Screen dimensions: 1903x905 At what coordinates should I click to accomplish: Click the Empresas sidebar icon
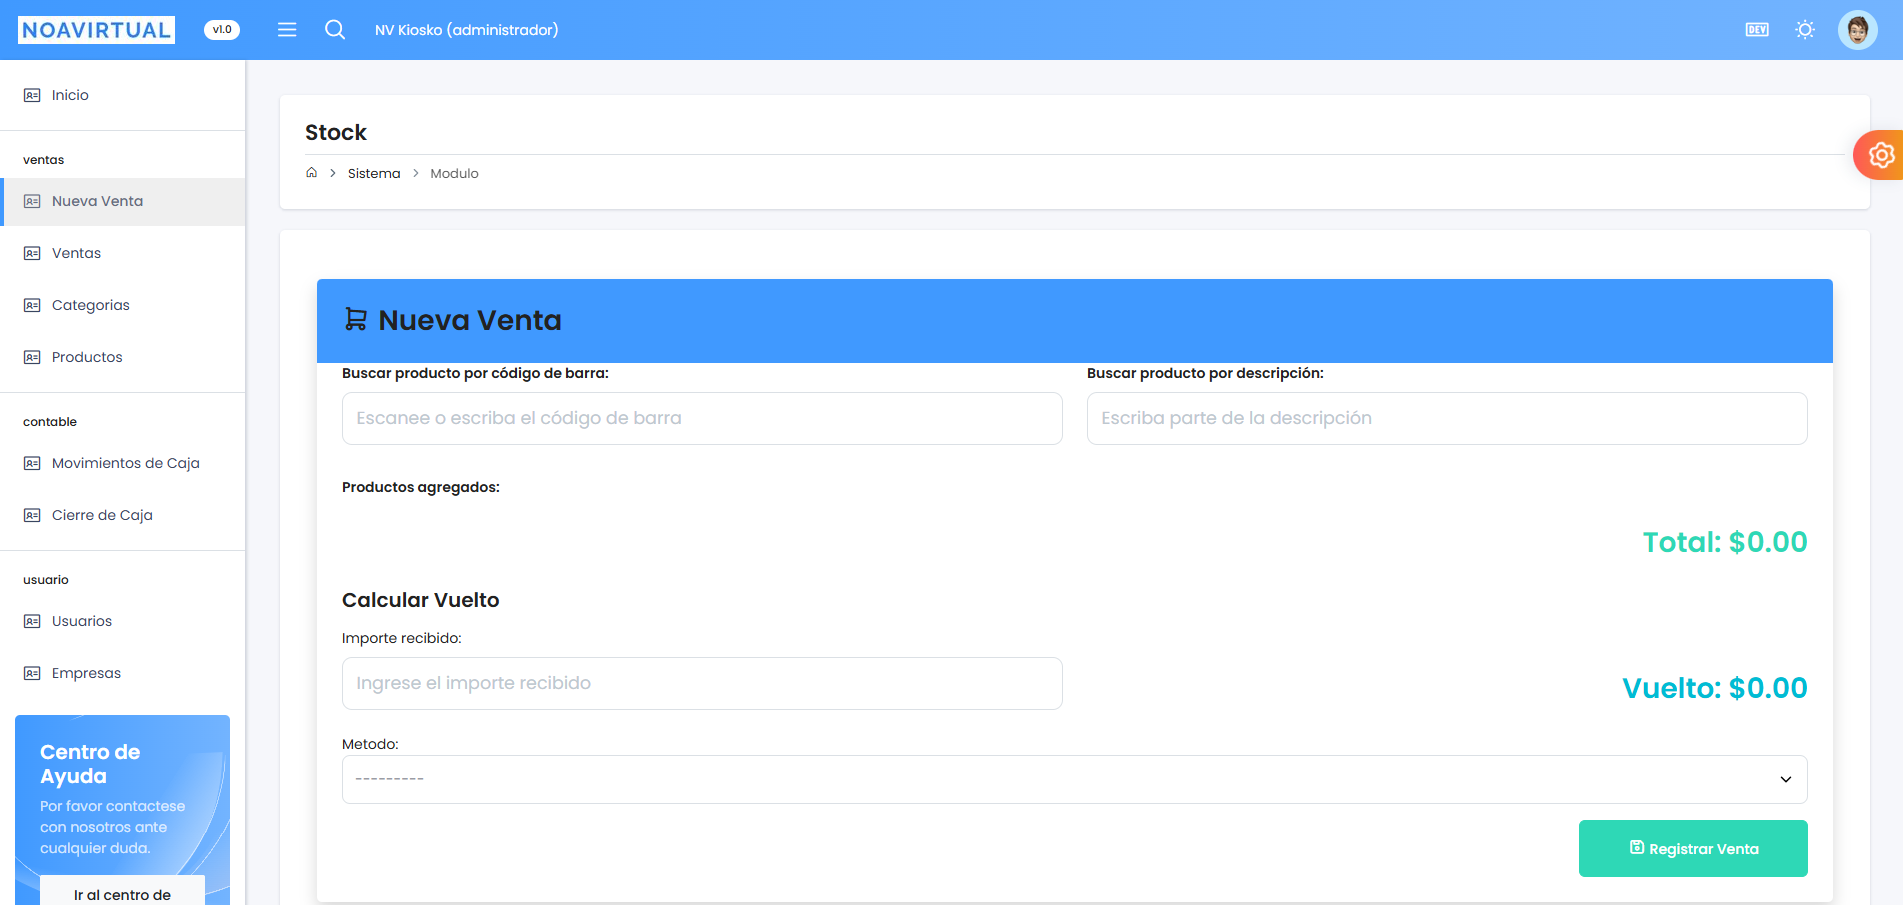(x=32, y=673)
